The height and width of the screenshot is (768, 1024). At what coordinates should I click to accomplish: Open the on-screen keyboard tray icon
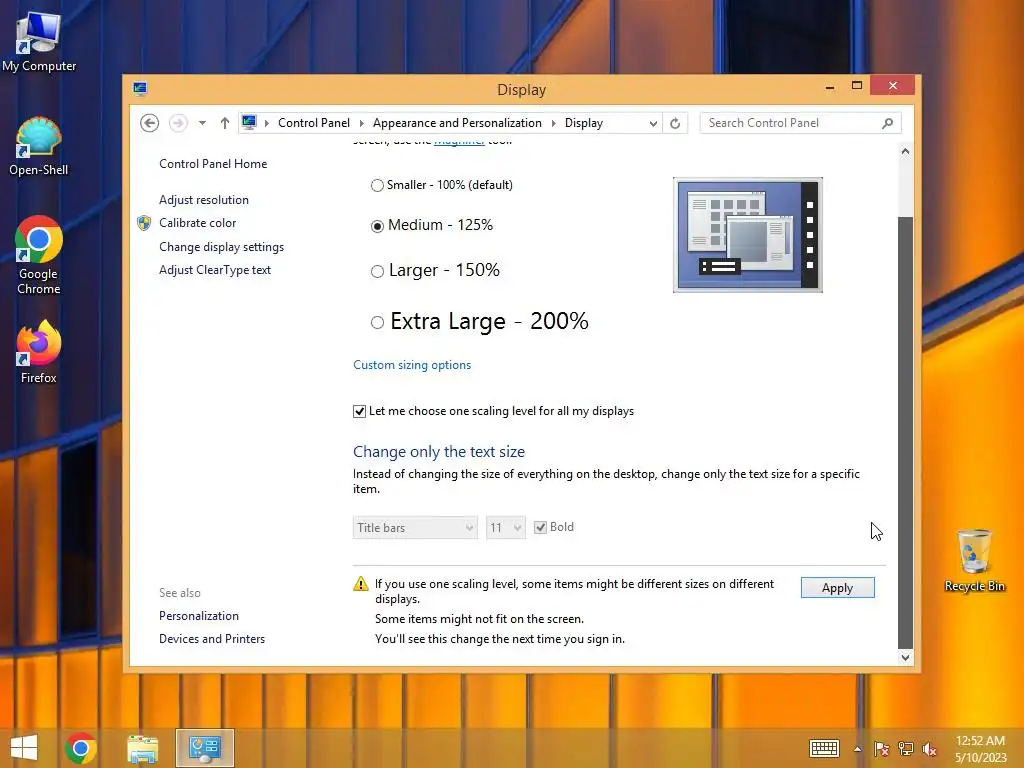[x=824, y=748]
